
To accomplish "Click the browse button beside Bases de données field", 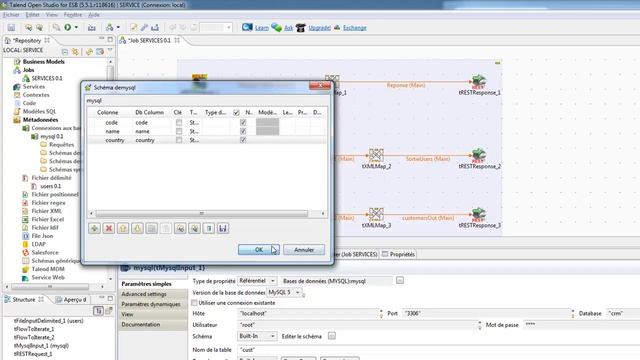I will tap(400, 280).
